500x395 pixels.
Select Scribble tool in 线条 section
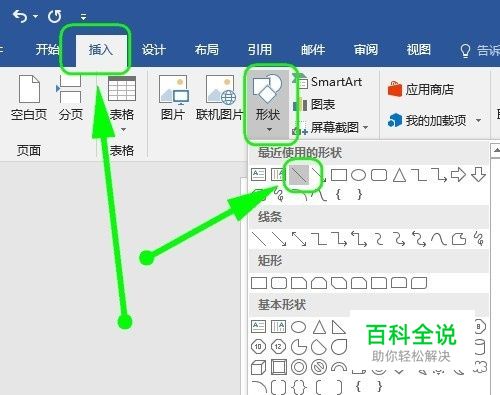(479, 239)
